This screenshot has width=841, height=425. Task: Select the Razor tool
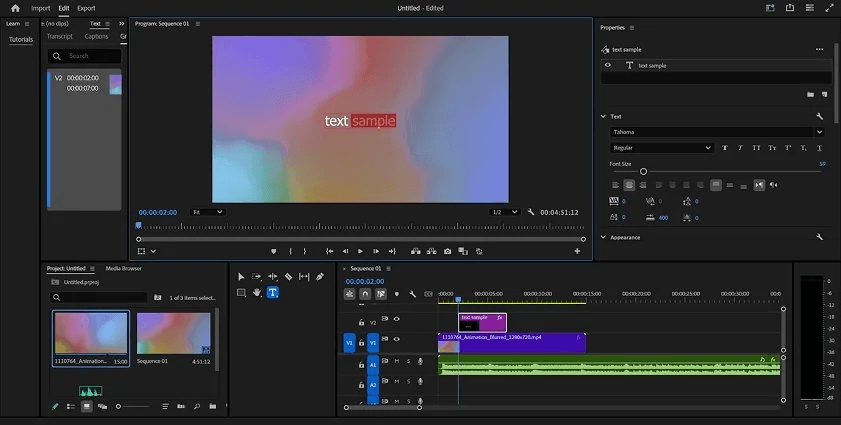click(x=288, y=277)
